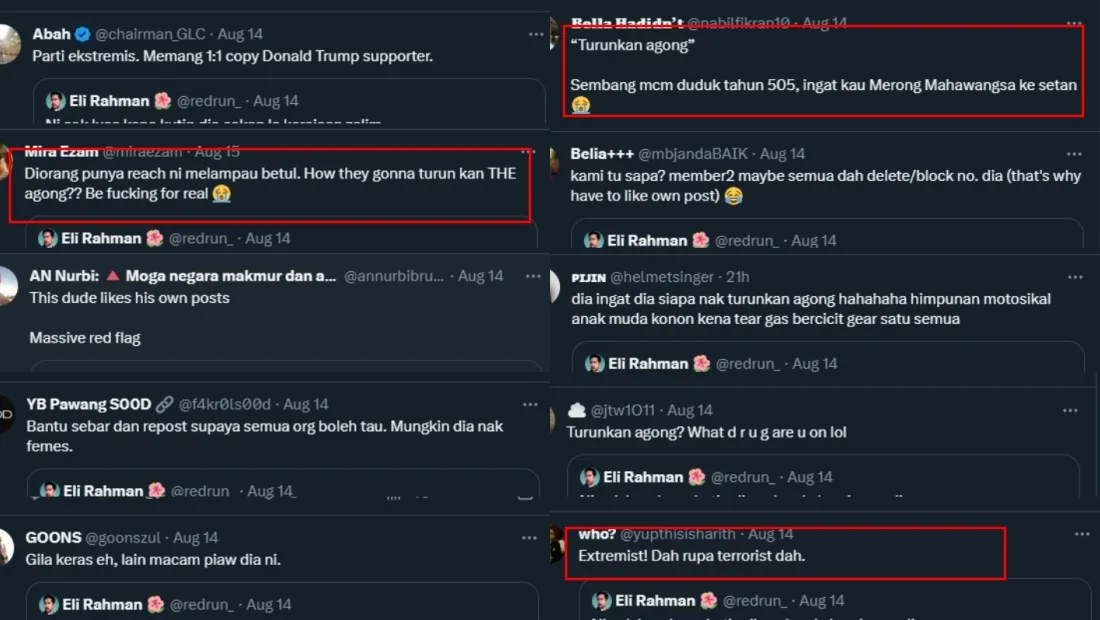The height and width of the screenshot is (620, 1100).
Task: Open more options on AN Nurbi's tweet
Action: coord(529,275)
